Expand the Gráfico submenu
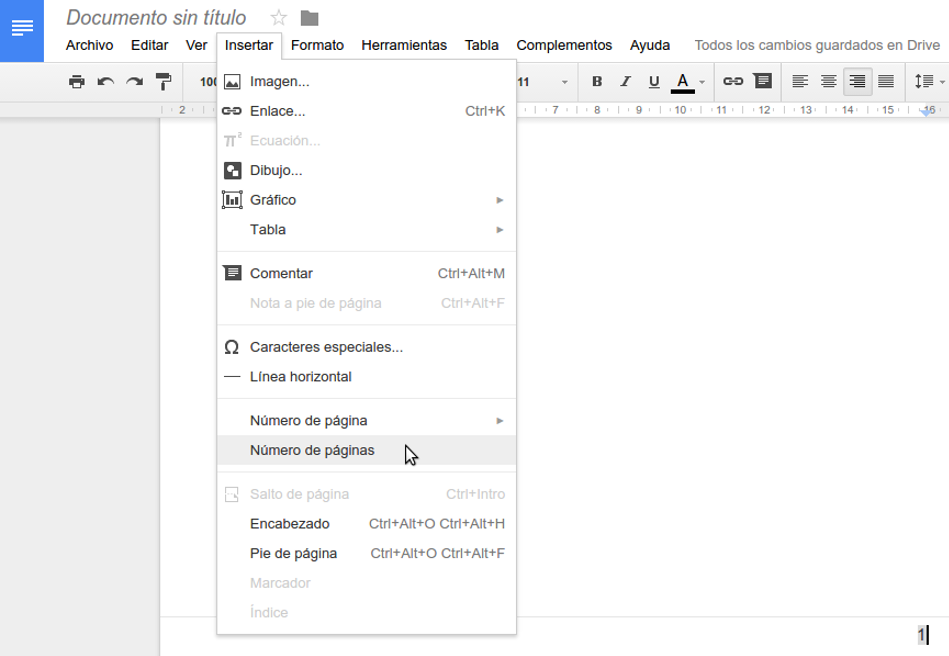 366,200
